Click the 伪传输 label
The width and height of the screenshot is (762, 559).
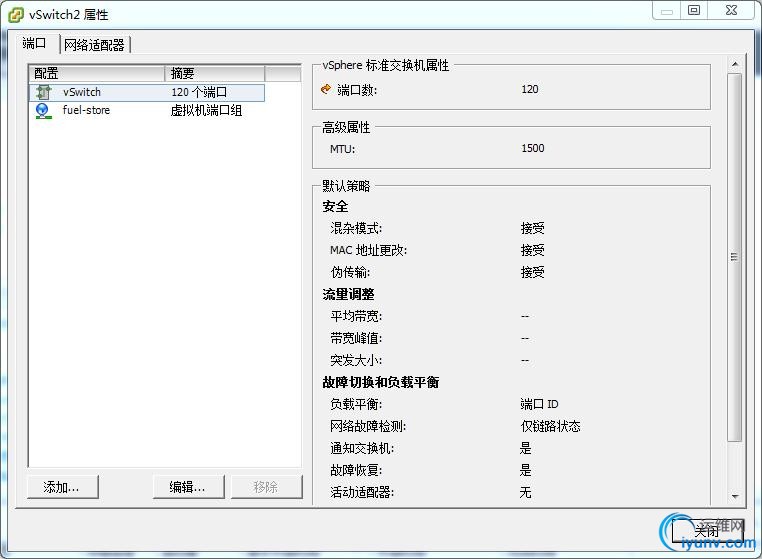click(350, 272)
